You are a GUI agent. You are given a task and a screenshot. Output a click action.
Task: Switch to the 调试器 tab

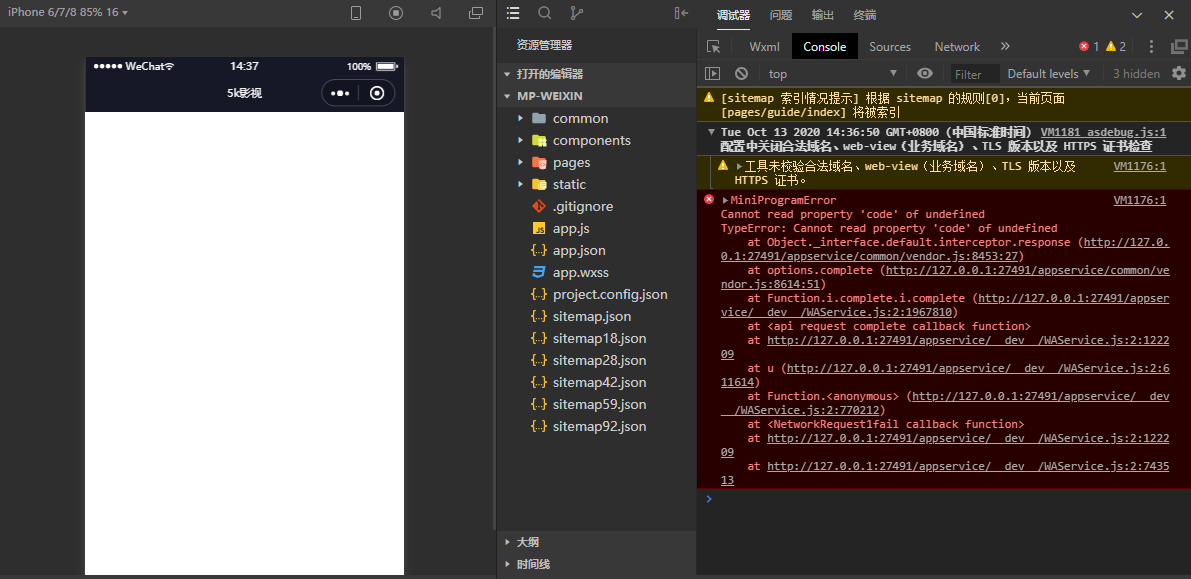click(733, 15)
